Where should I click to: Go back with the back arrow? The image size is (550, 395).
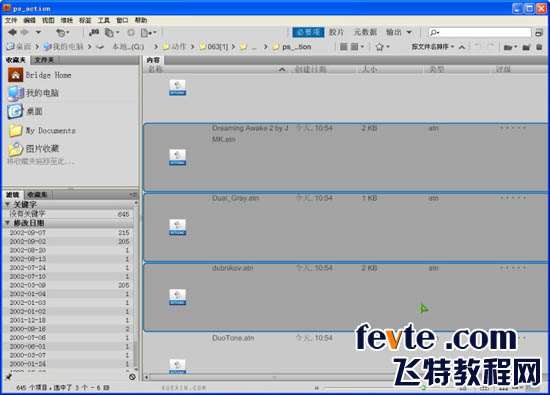13,32
